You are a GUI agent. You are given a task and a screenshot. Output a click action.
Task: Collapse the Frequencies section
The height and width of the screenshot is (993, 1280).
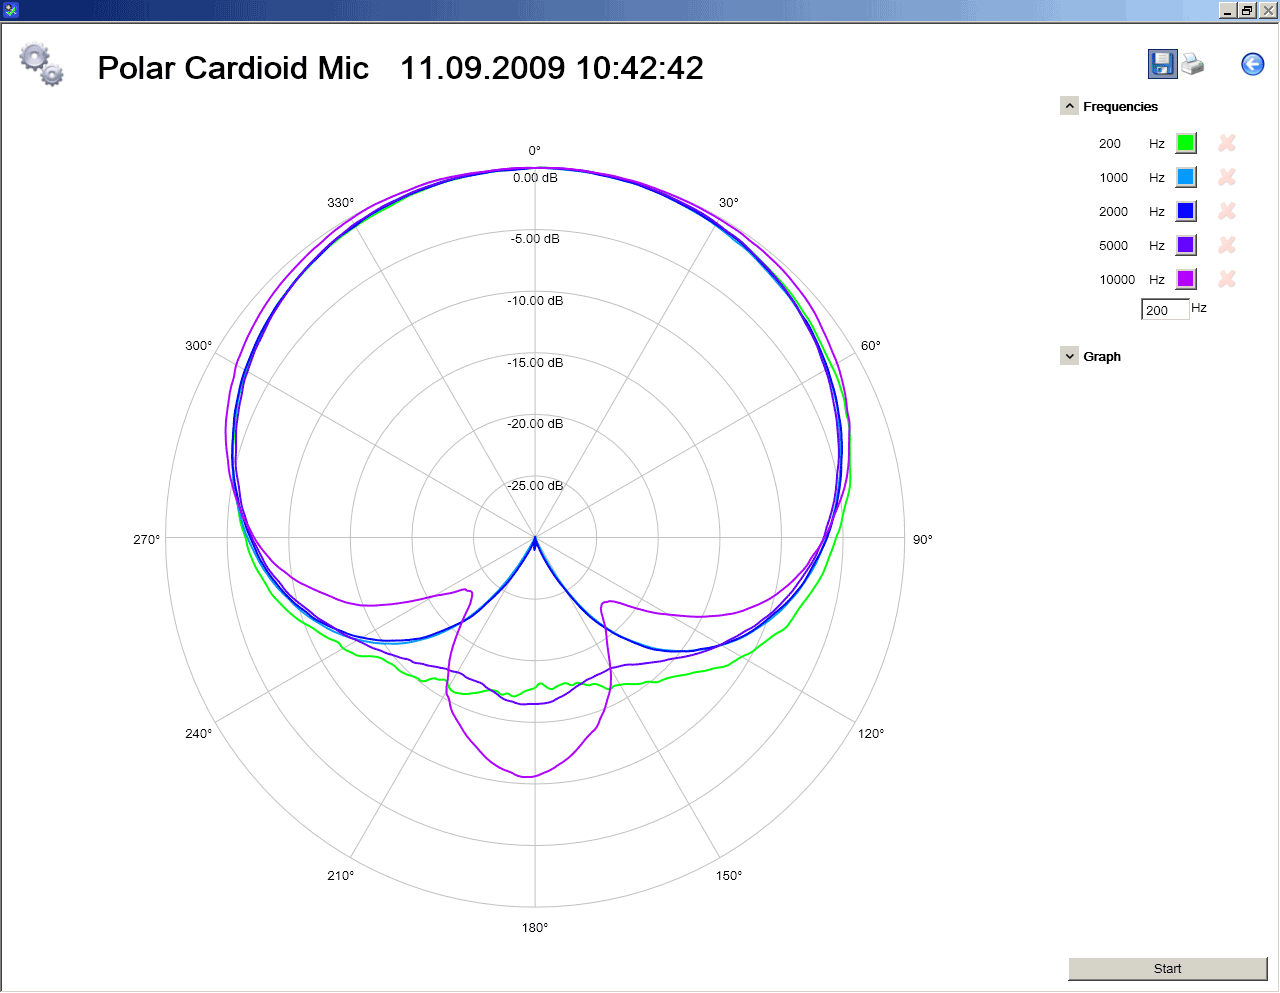point(1069,106)
